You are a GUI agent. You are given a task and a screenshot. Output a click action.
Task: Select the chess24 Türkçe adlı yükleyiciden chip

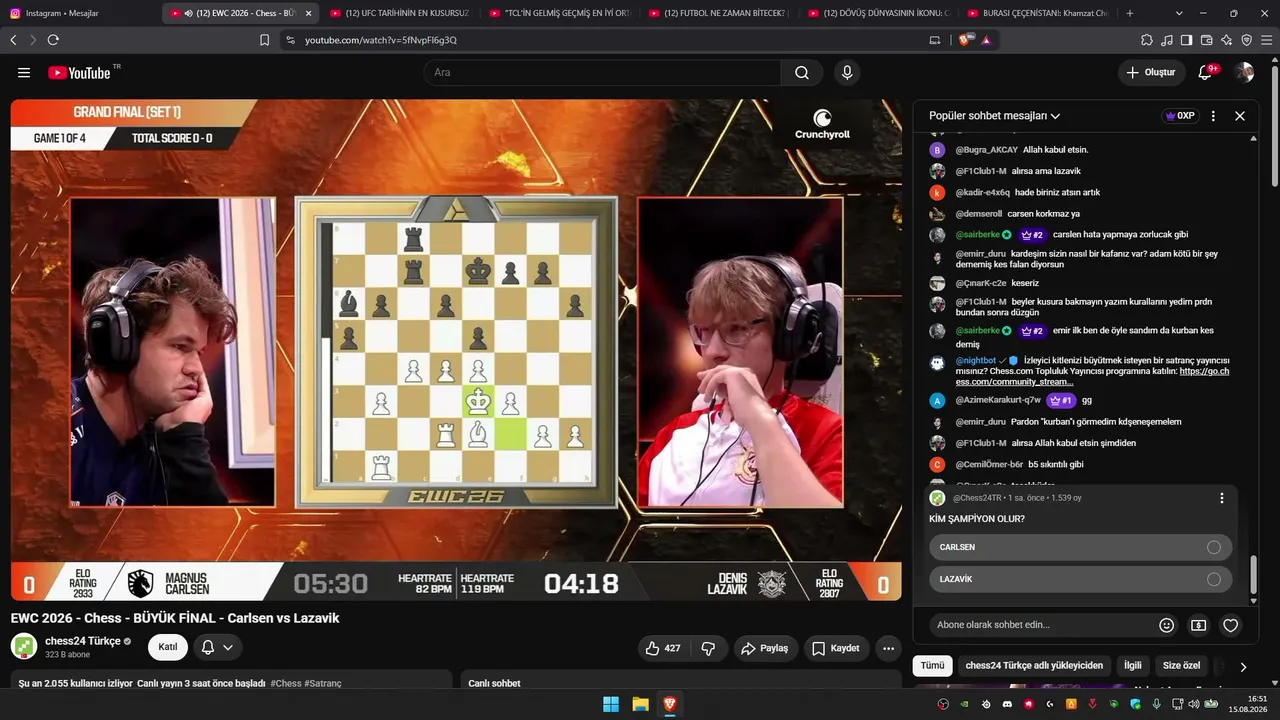[1034, 666]
